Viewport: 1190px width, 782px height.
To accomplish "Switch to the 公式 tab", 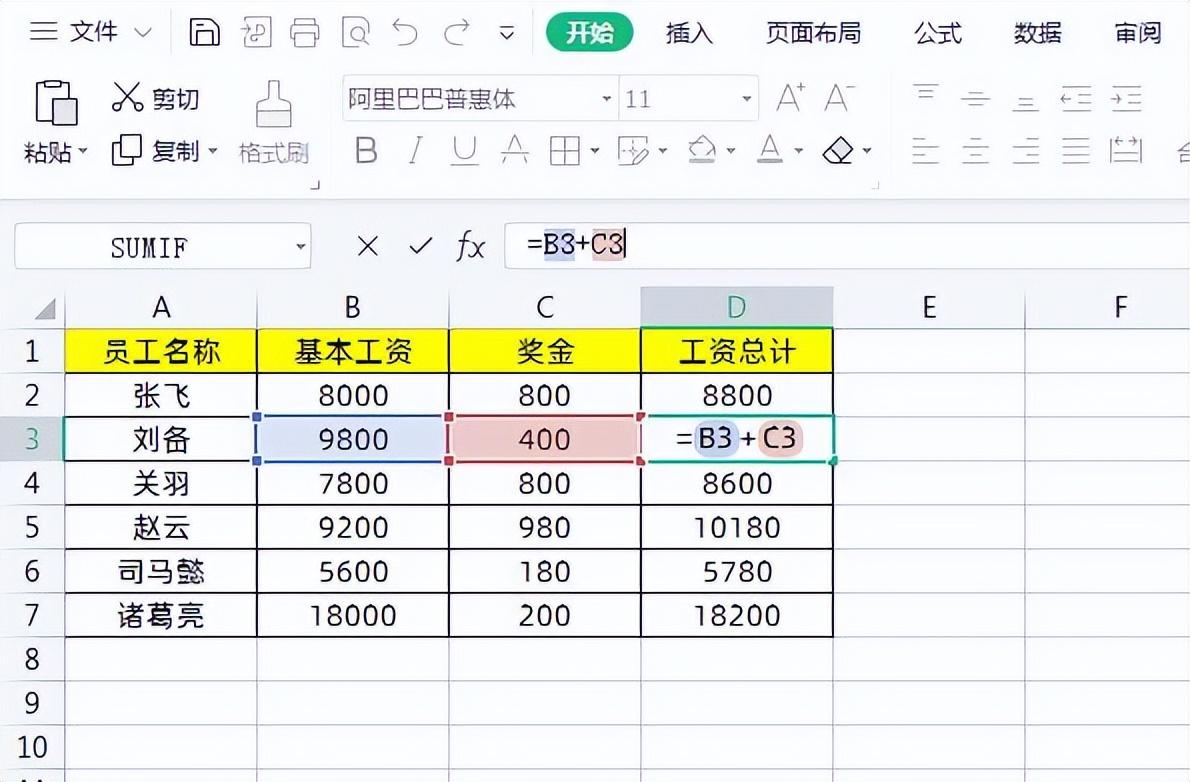I will coord(938,33).
